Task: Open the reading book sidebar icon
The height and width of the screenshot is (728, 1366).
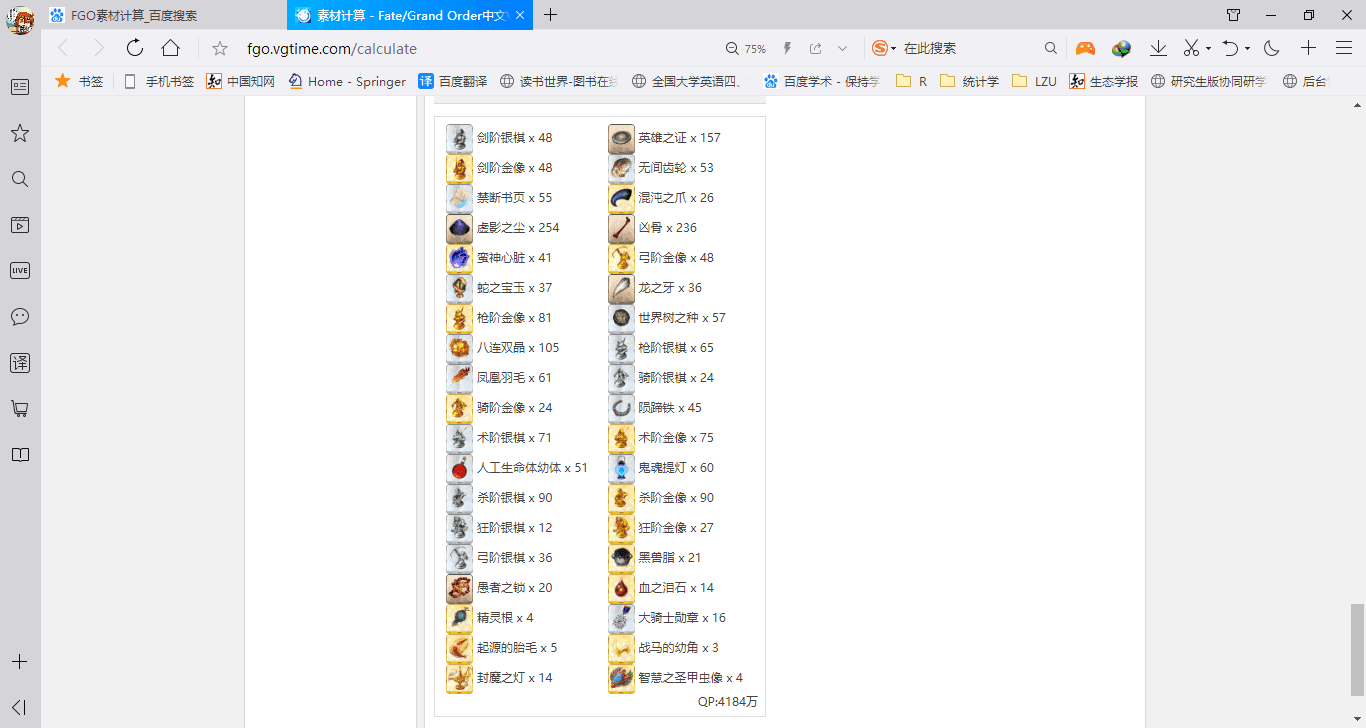Action: click(x=20, y=455)
